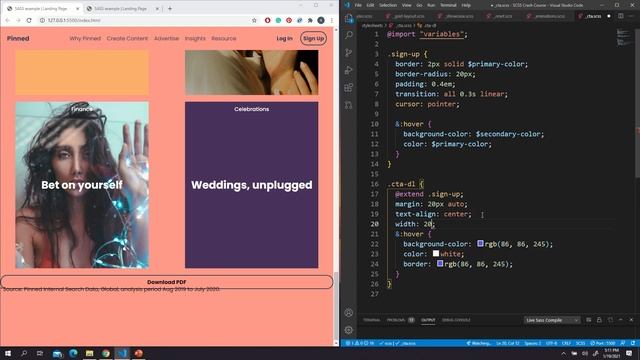Open Run and Debug view
Screen dimensions: 640x360
pyautogui.click(x=349, y=70)
